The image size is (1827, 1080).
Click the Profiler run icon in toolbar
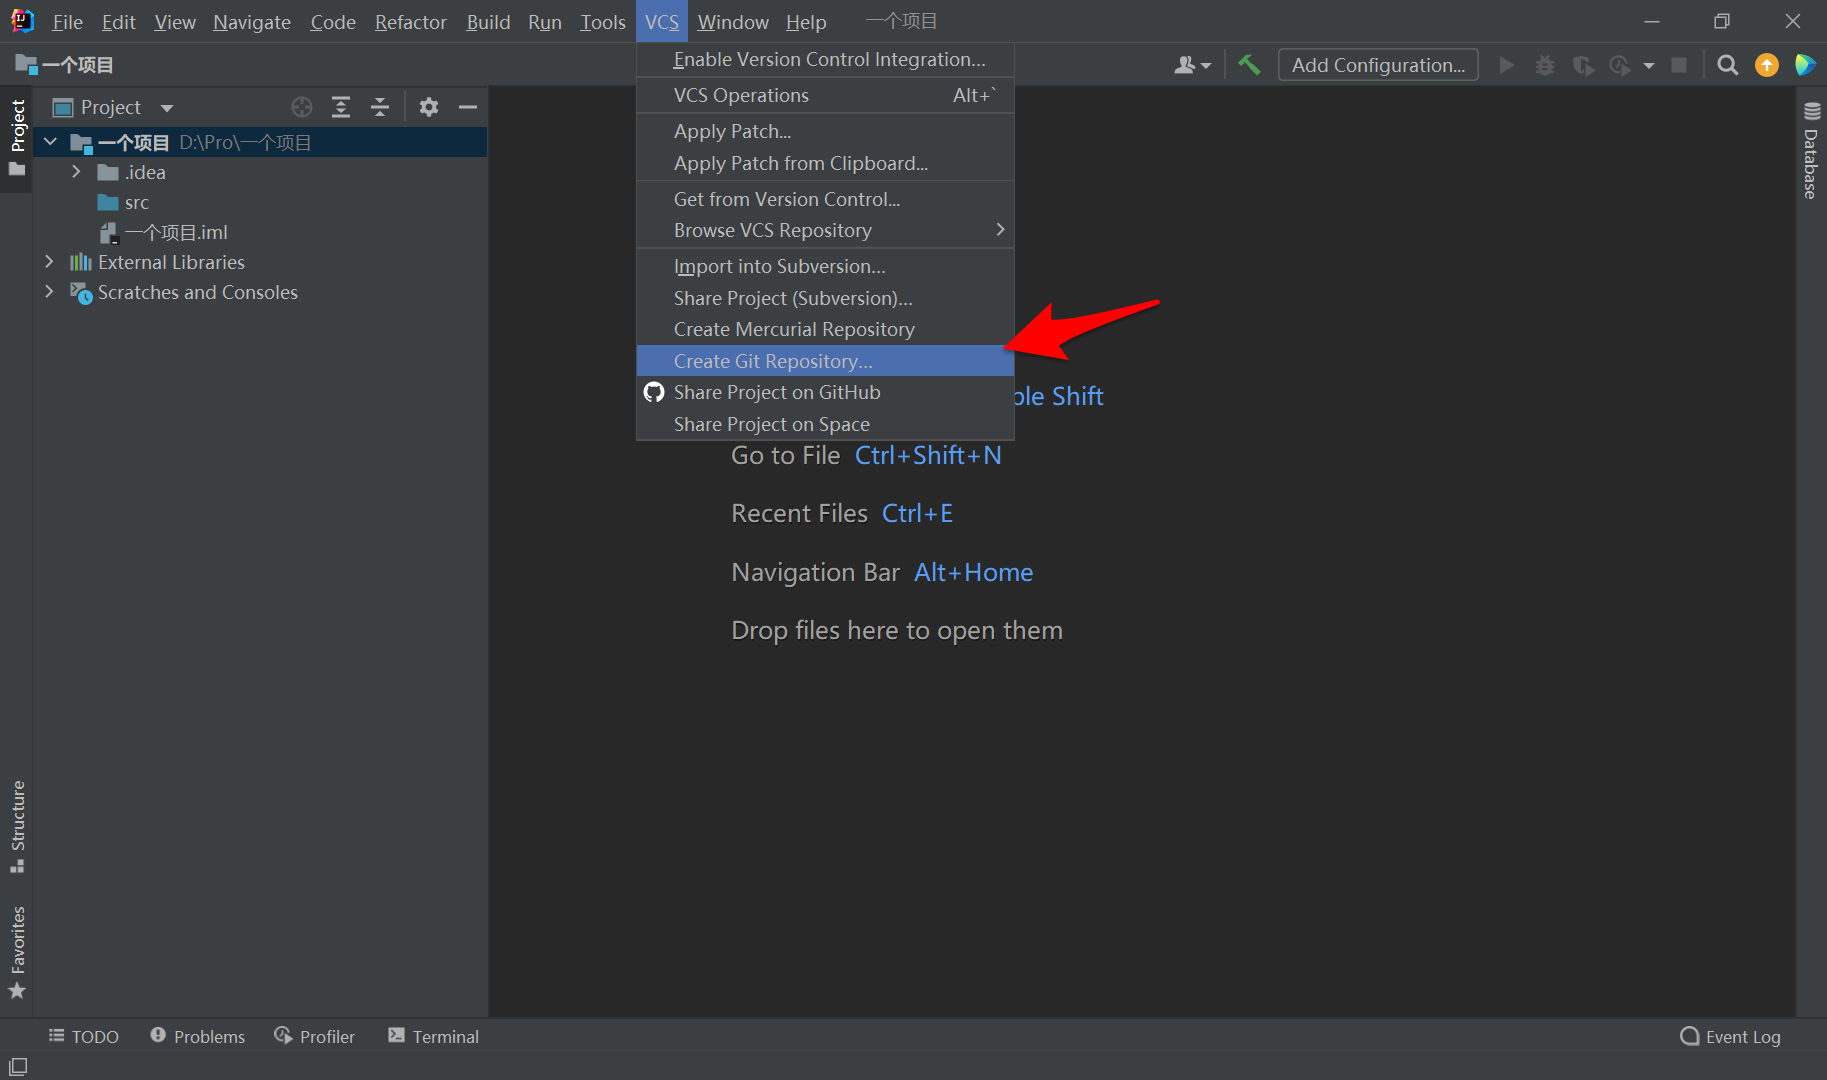tap(1620, 65)
